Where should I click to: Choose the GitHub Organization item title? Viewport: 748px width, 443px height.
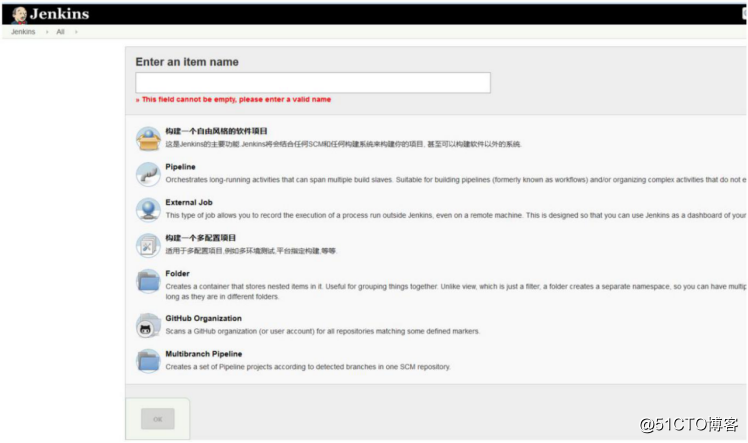coord(203,319)
